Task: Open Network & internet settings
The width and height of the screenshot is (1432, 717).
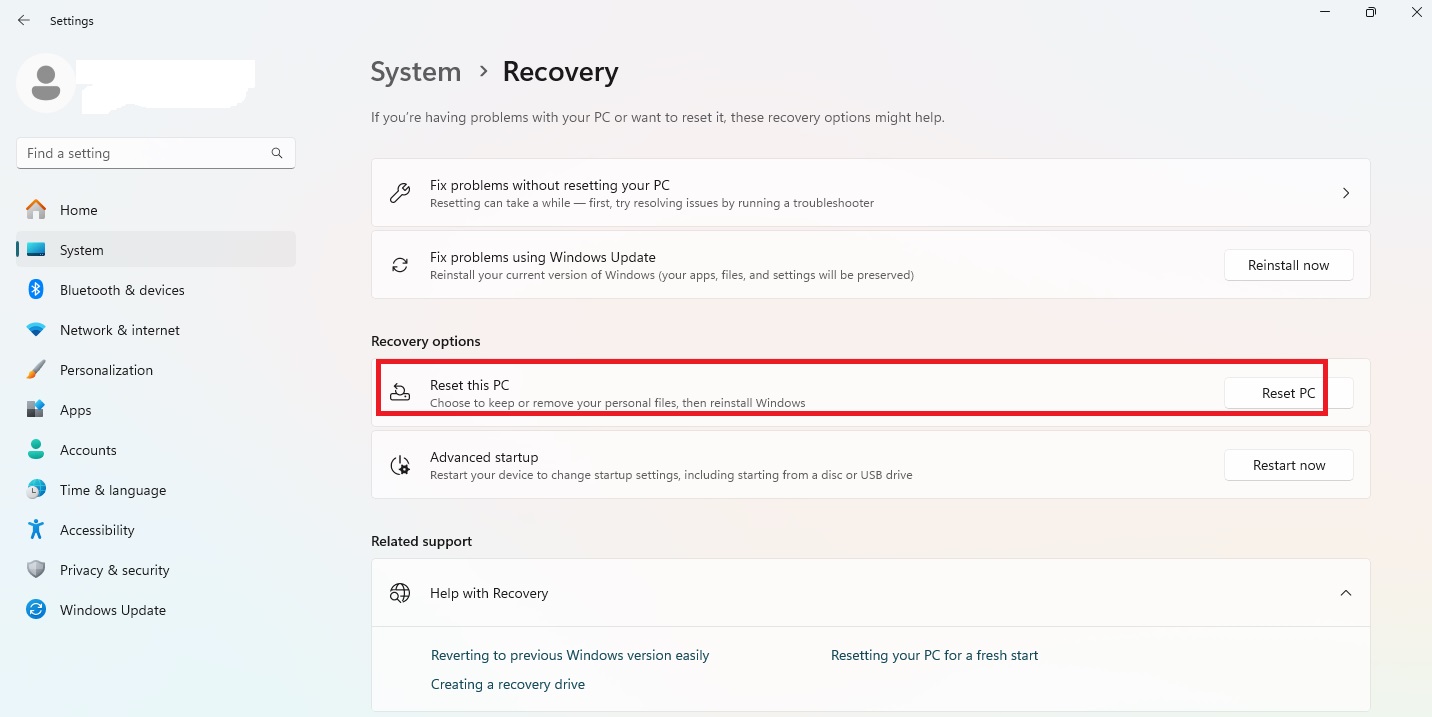Action: [x=156, y=330]
